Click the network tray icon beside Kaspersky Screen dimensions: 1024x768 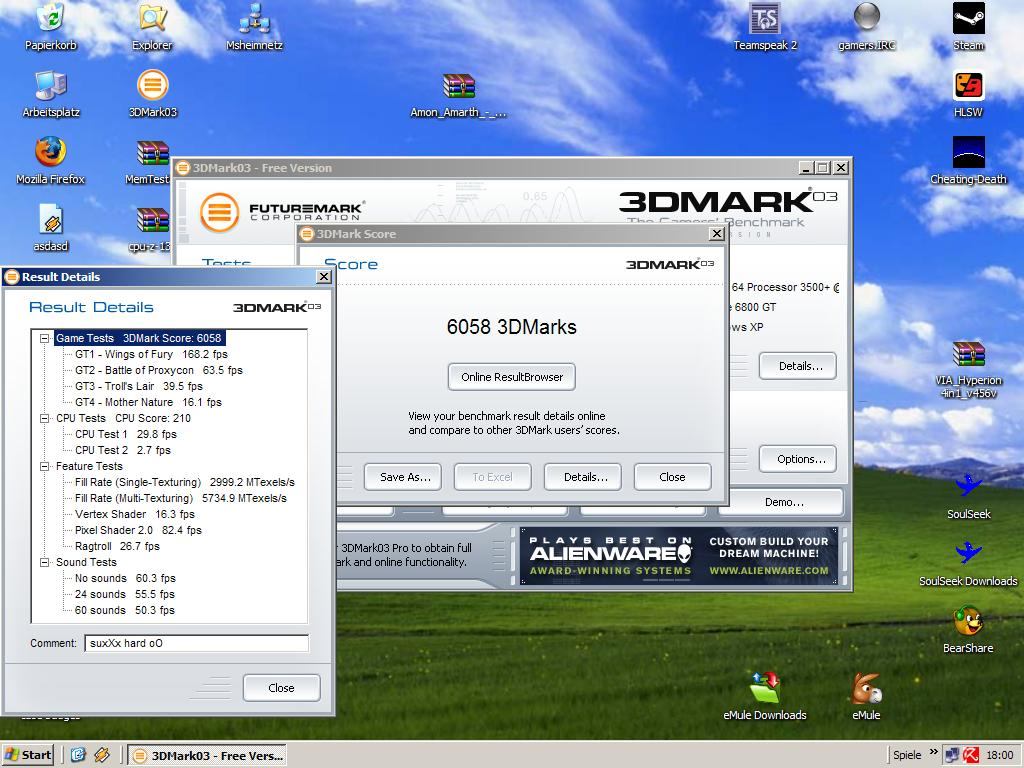(953, 756)
